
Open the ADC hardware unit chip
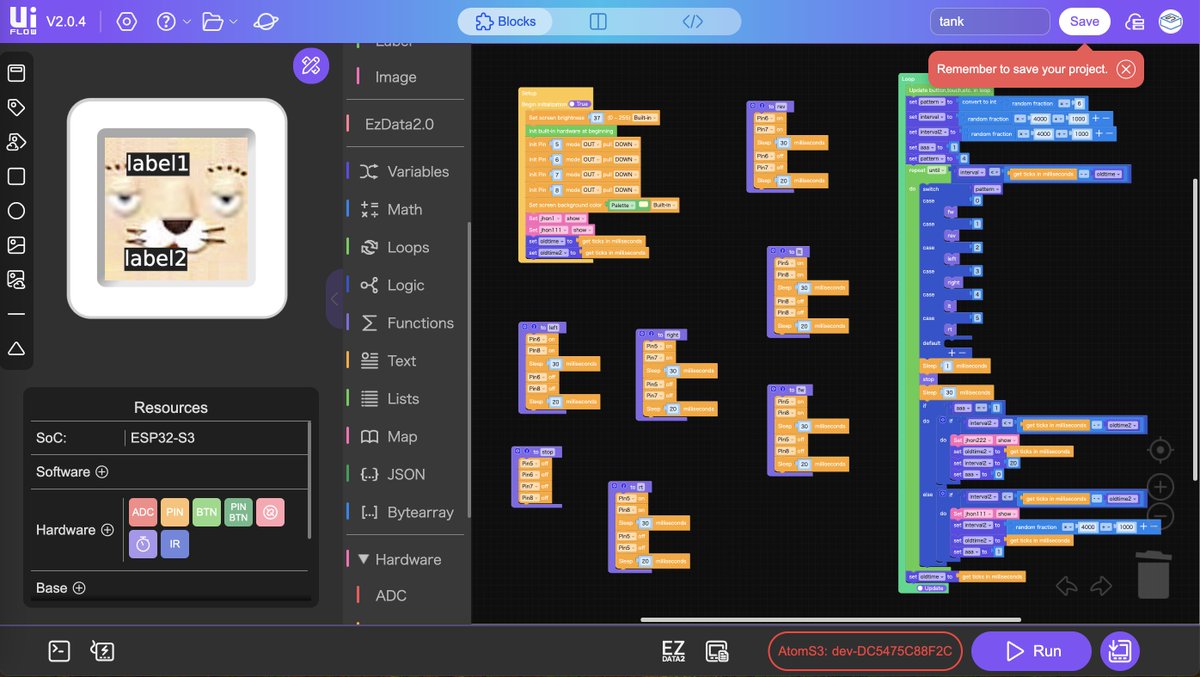143,512
